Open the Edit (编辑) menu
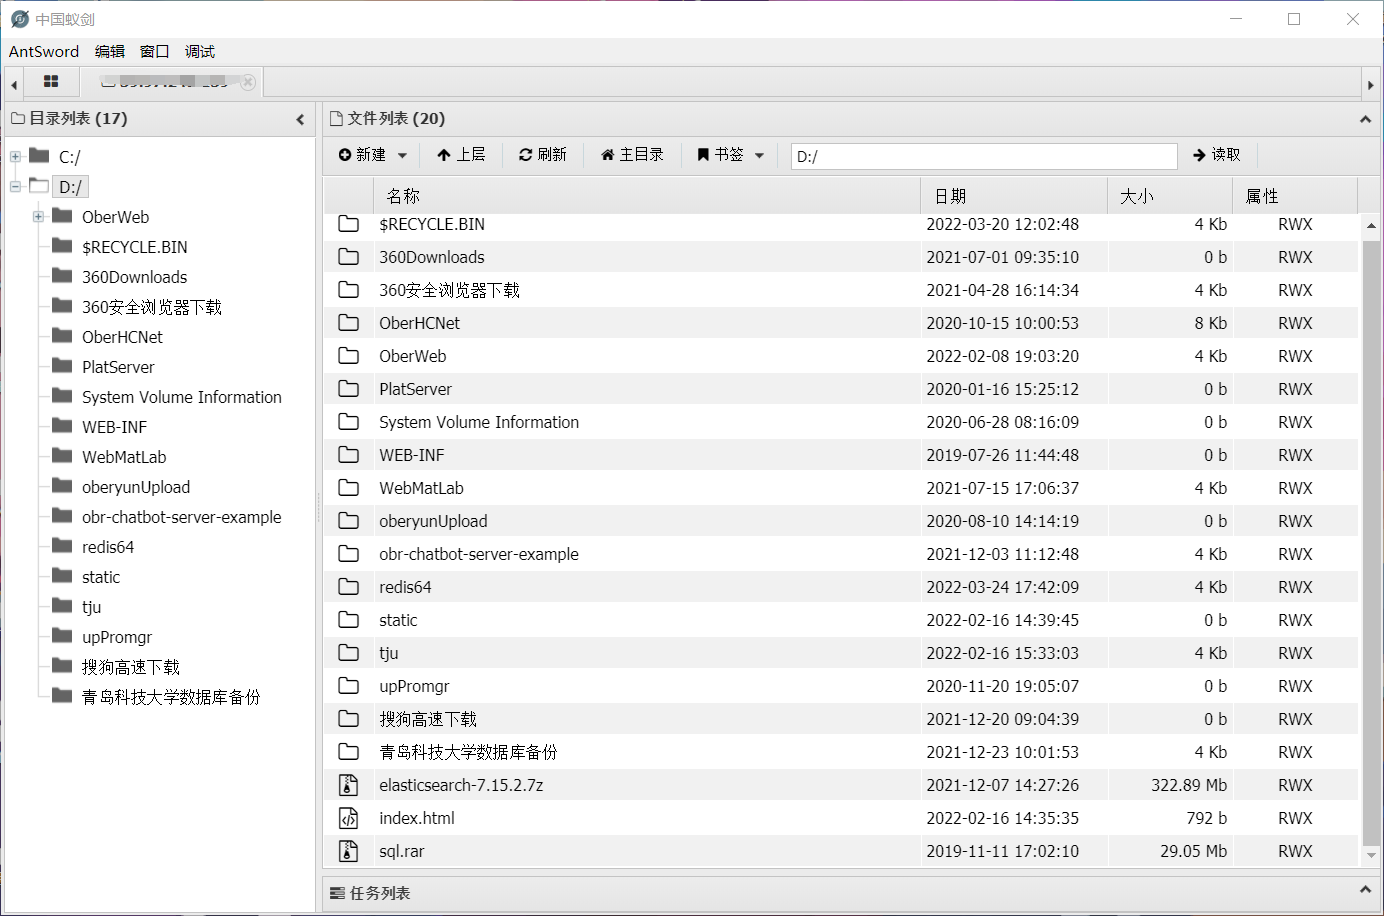The width and height of the screenshot is (1384, 916). point(110,52)
